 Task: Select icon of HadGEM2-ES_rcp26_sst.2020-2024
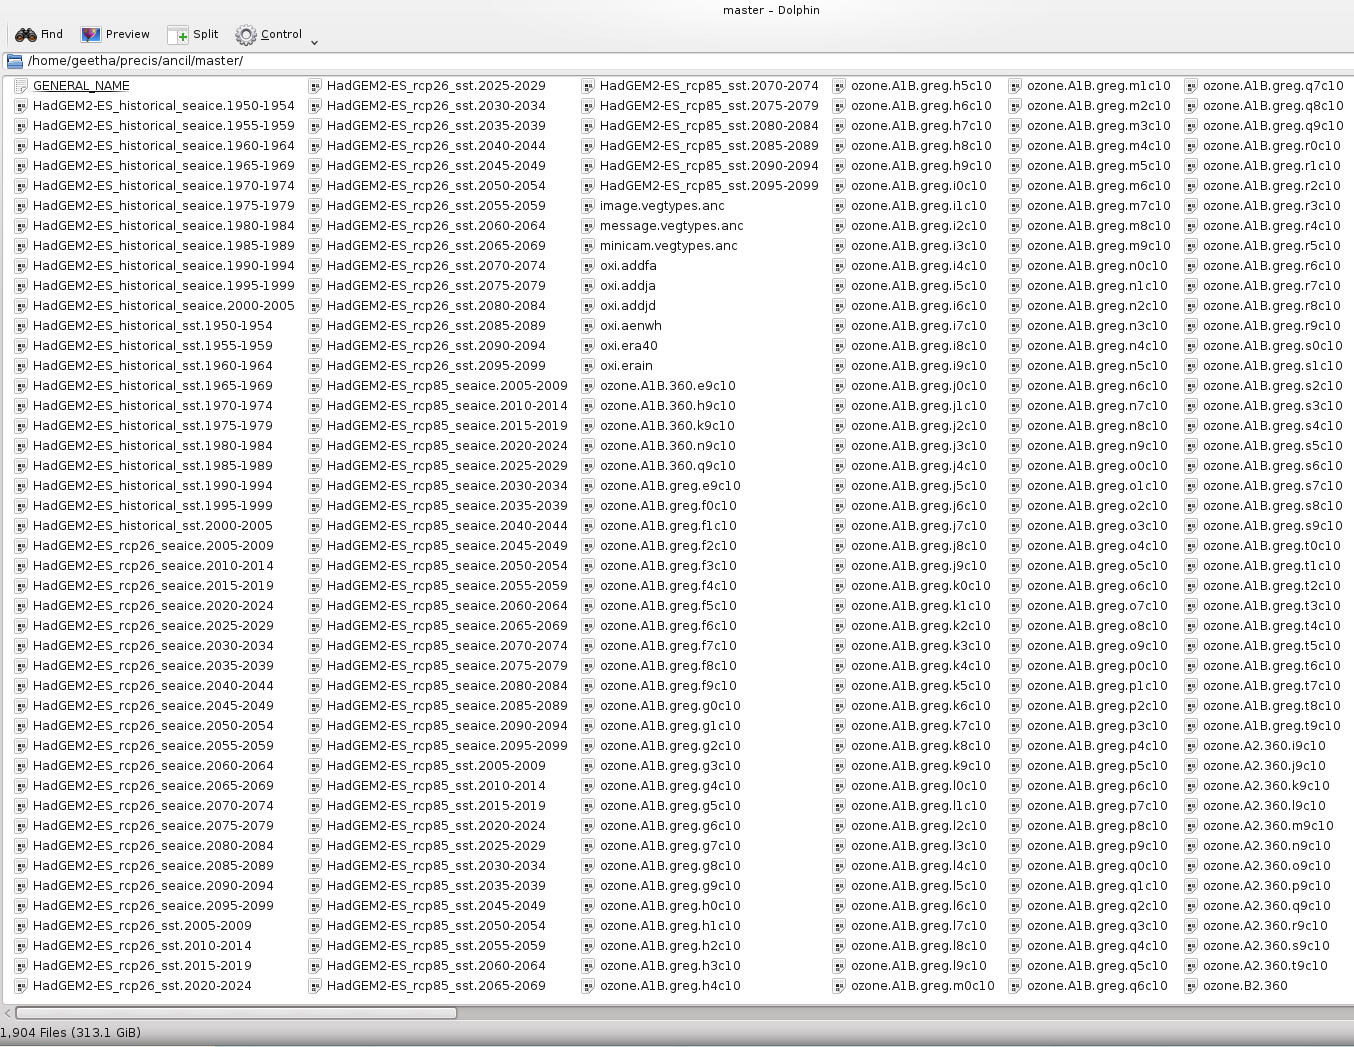pos(21,986)
